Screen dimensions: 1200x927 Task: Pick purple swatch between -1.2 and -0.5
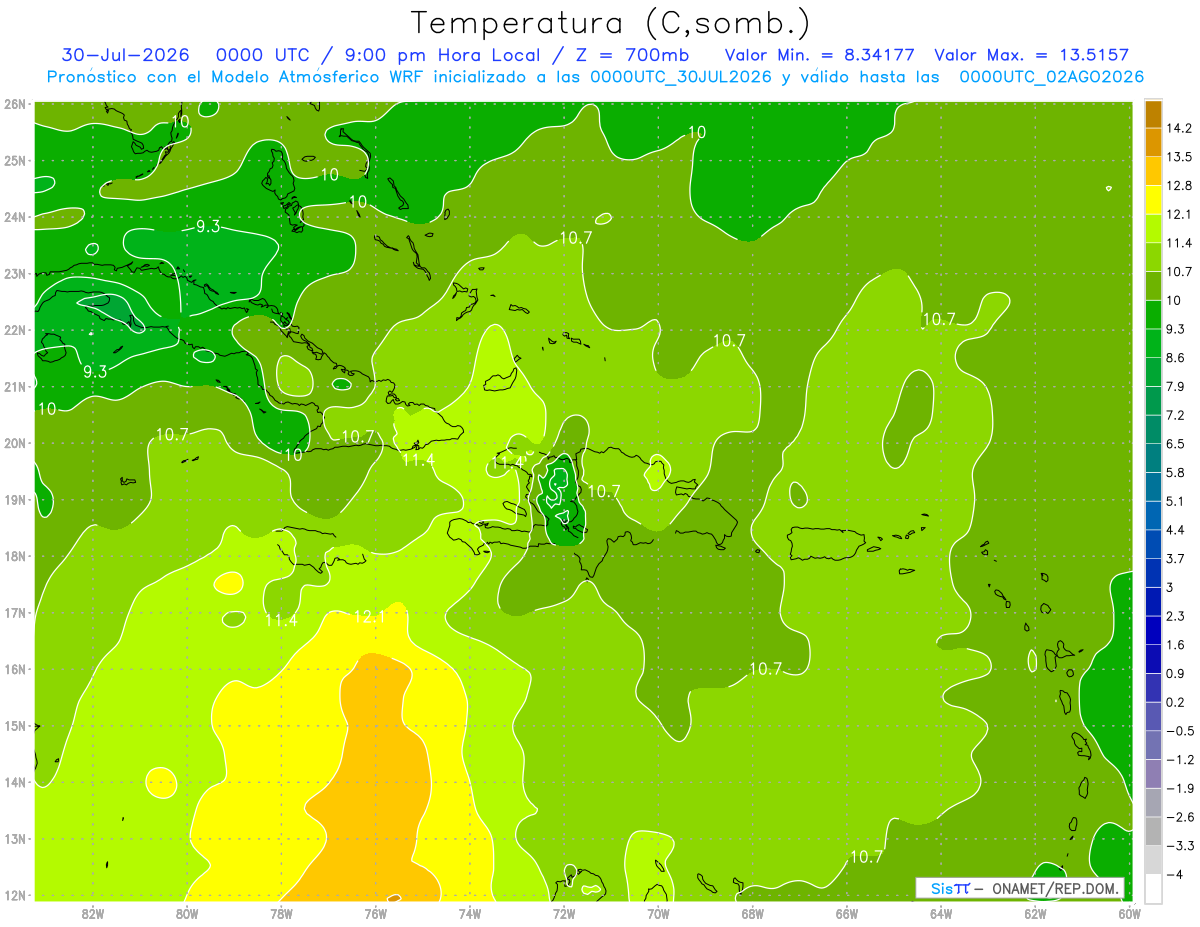1153,745
